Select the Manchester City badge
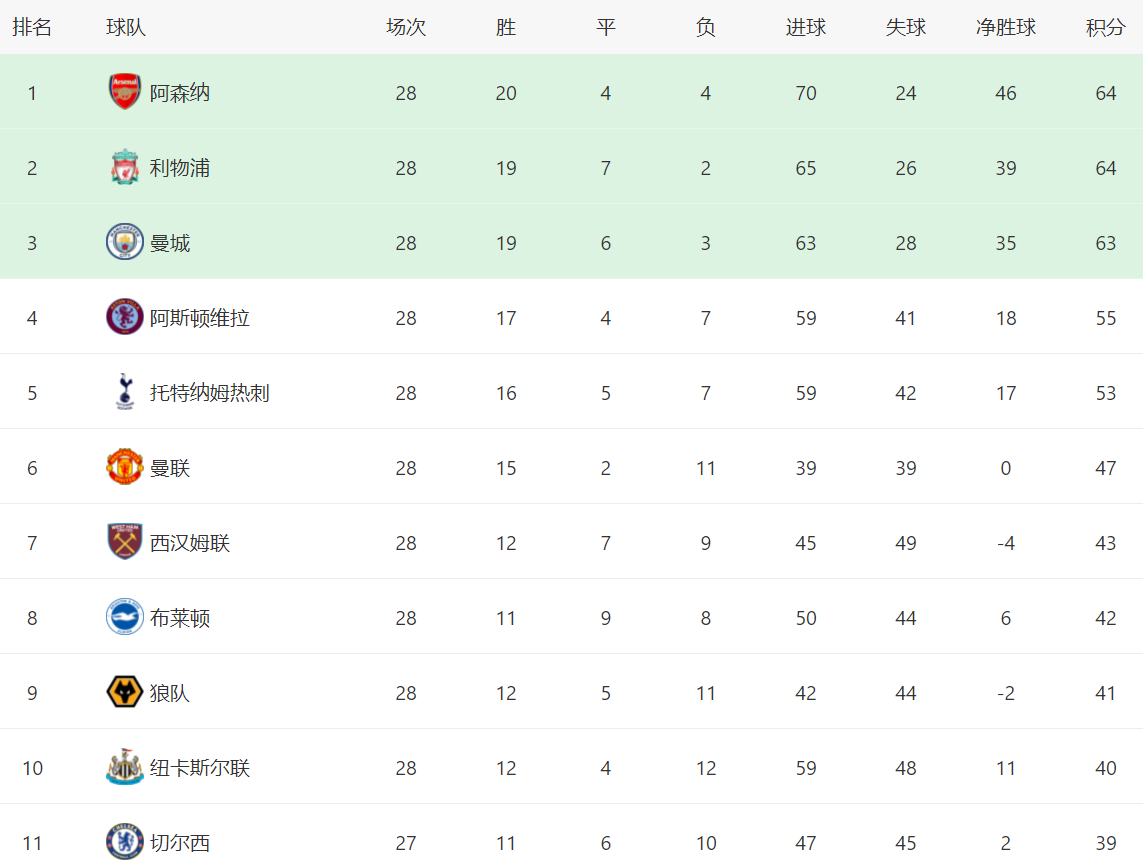Viewport: 1143px width, 863px height. coord(125,242)
